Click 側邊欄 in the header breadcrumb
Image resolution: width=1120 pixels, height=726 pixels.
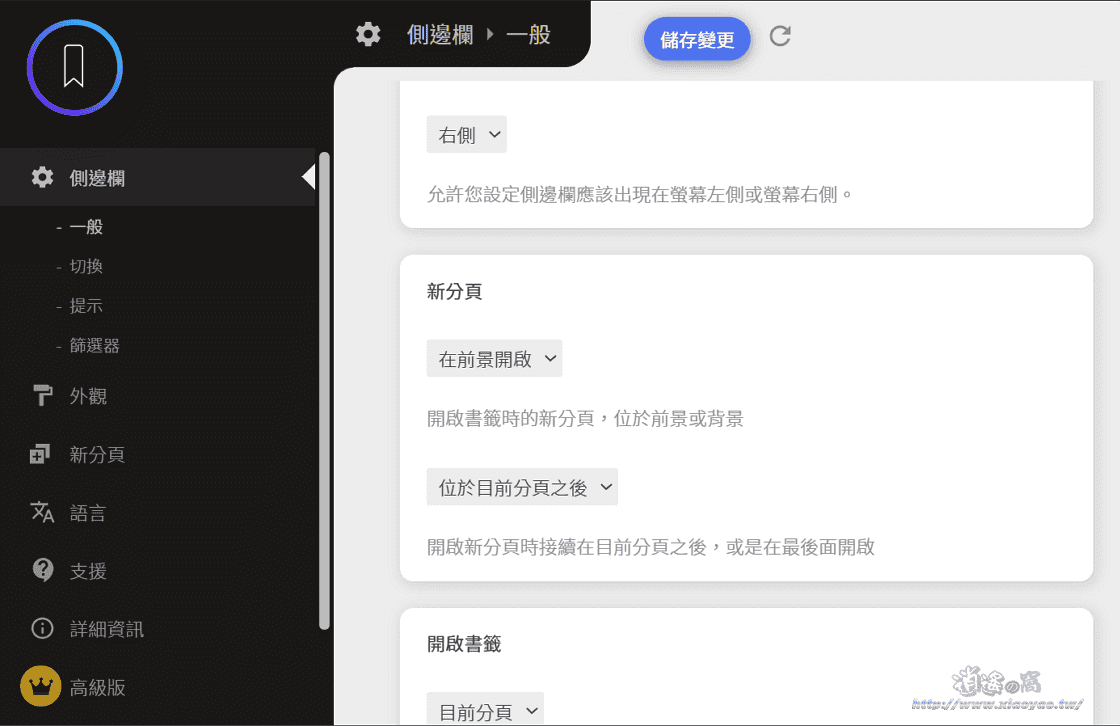coord(440,34)
